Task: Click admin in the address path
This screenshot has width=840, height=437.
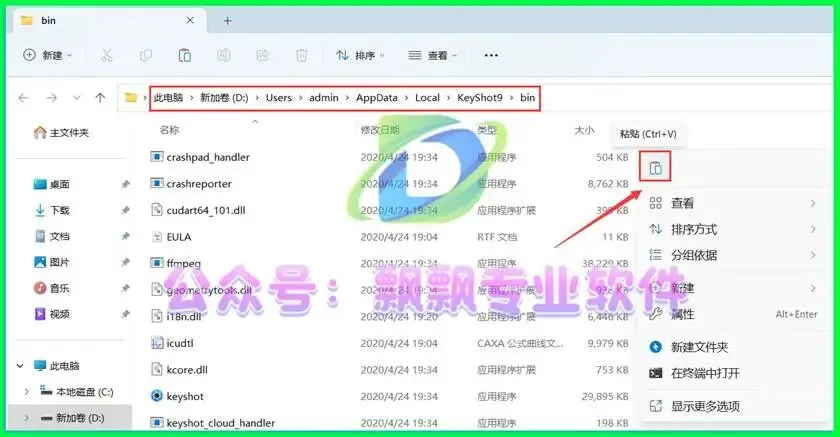Action: pos(324,97)
